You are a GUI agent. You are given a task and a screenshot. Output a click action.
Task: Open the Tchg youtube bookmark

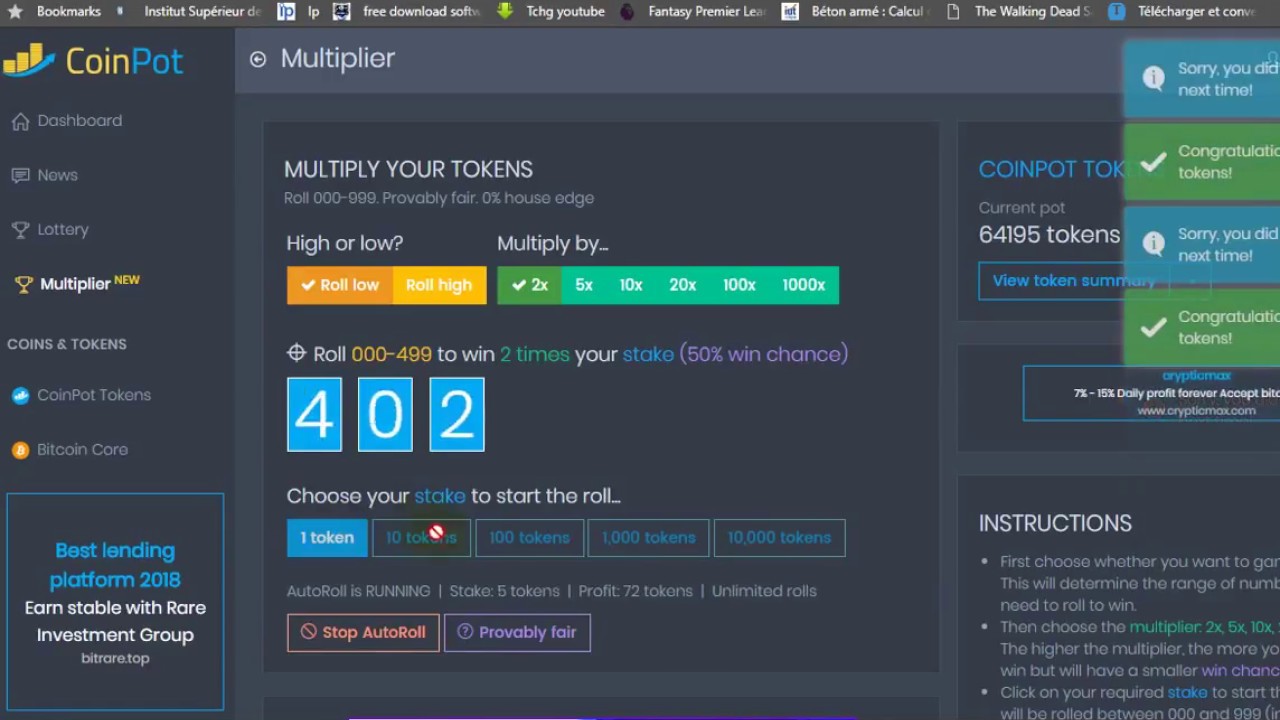(x=552, y=12)
